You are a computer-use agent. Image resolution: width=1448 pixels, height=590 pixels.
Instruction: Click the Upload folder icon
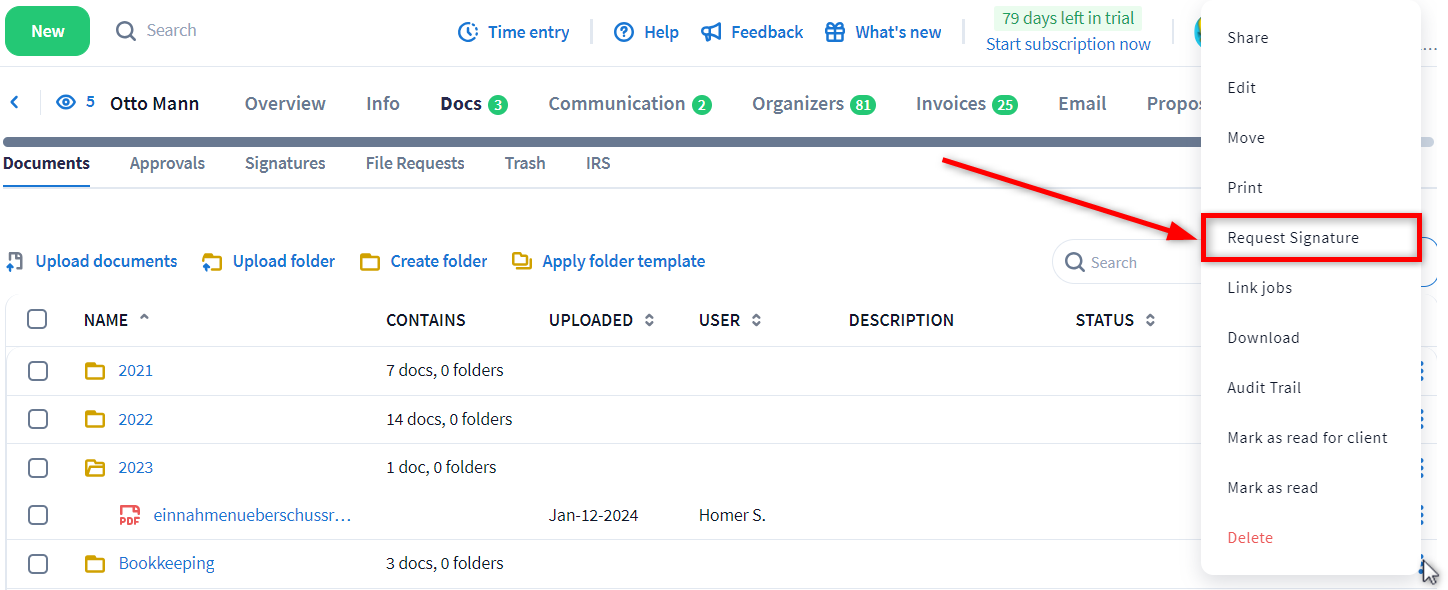(x=212, y=262)
